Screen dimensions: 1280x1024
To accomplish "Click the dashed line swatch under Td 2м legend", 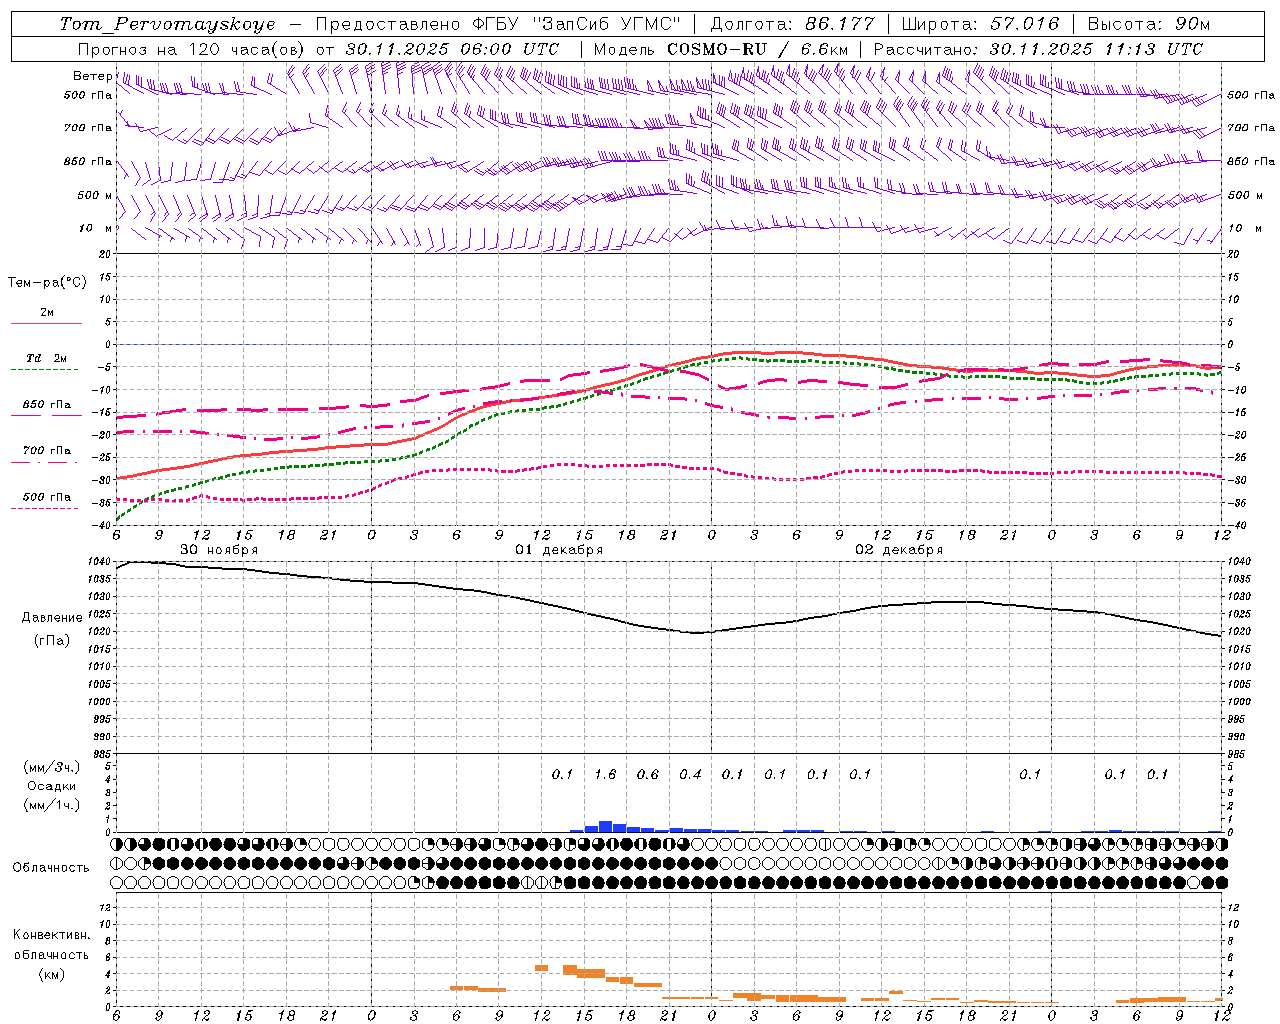I will pos(44,369).
